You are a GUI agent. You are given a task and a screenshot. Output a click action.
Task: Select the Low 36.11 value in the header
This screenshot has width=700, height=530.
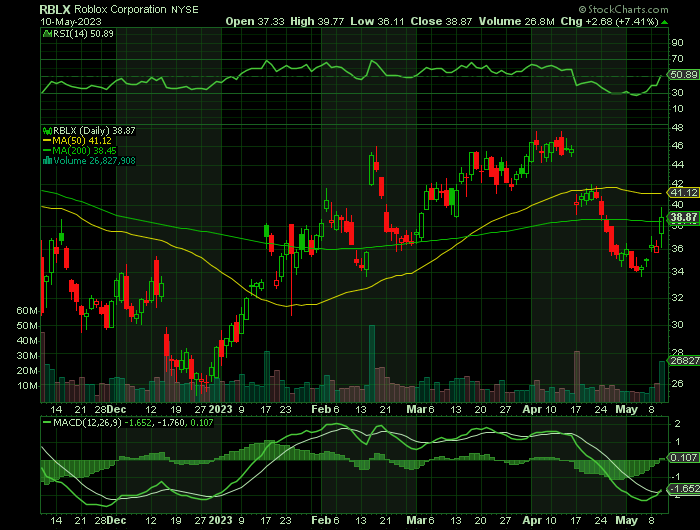click(x=377, y=21)
